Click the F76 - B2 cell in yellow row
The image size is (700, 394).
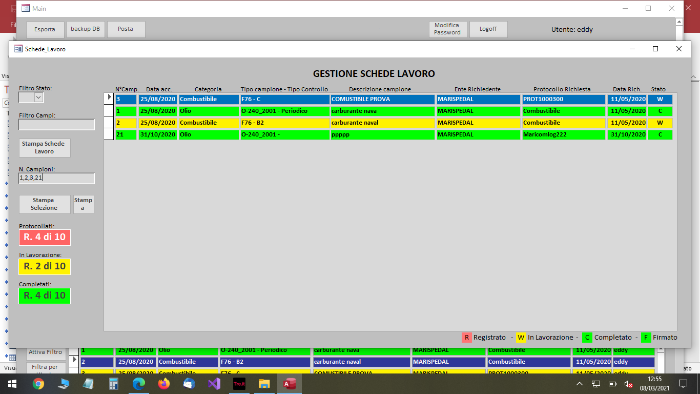284,123
